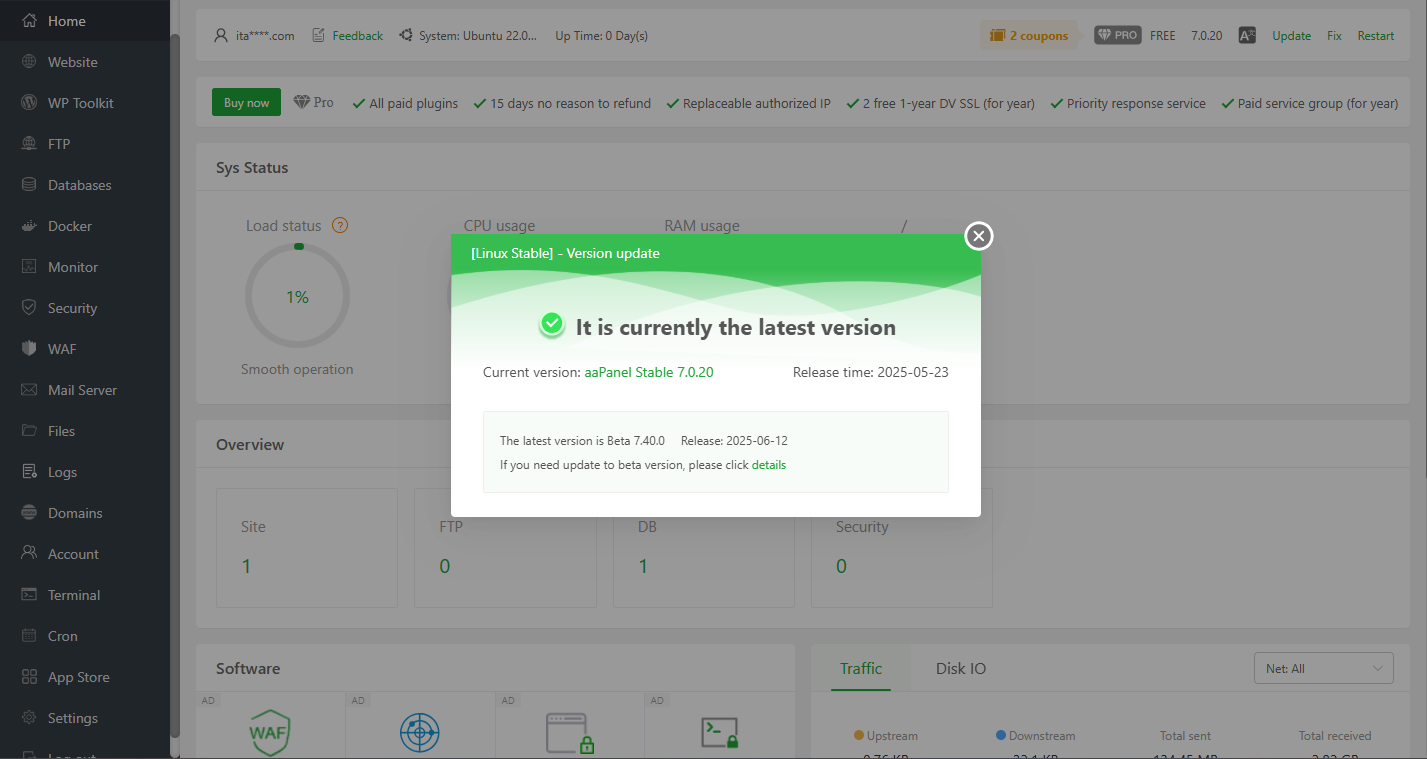
Task: Click the help icon next to Load status
Action: click(339, 225)
